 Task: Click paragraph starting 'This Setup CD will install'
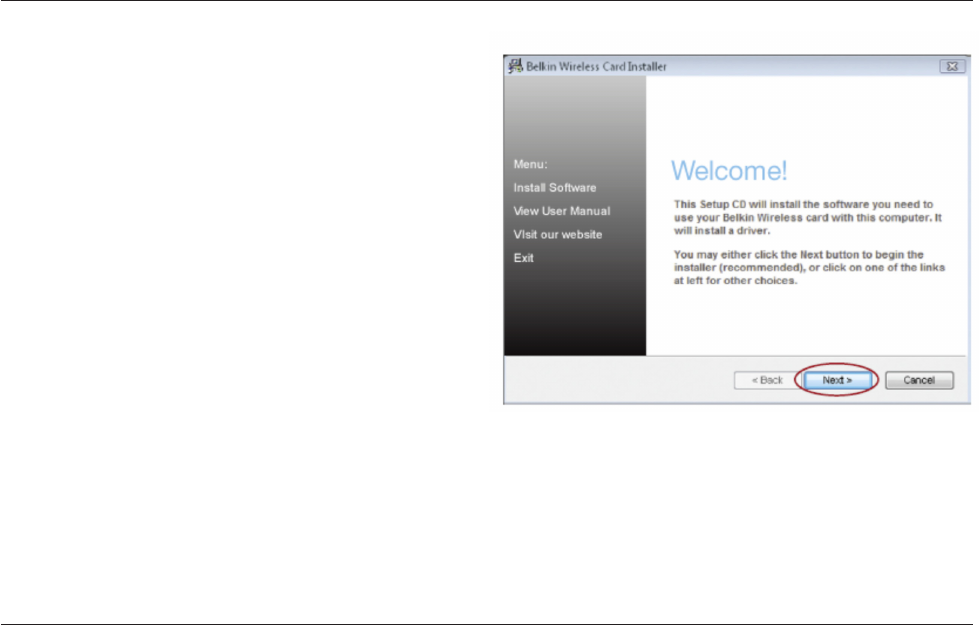pyautogui.click(x=807, y=217)
